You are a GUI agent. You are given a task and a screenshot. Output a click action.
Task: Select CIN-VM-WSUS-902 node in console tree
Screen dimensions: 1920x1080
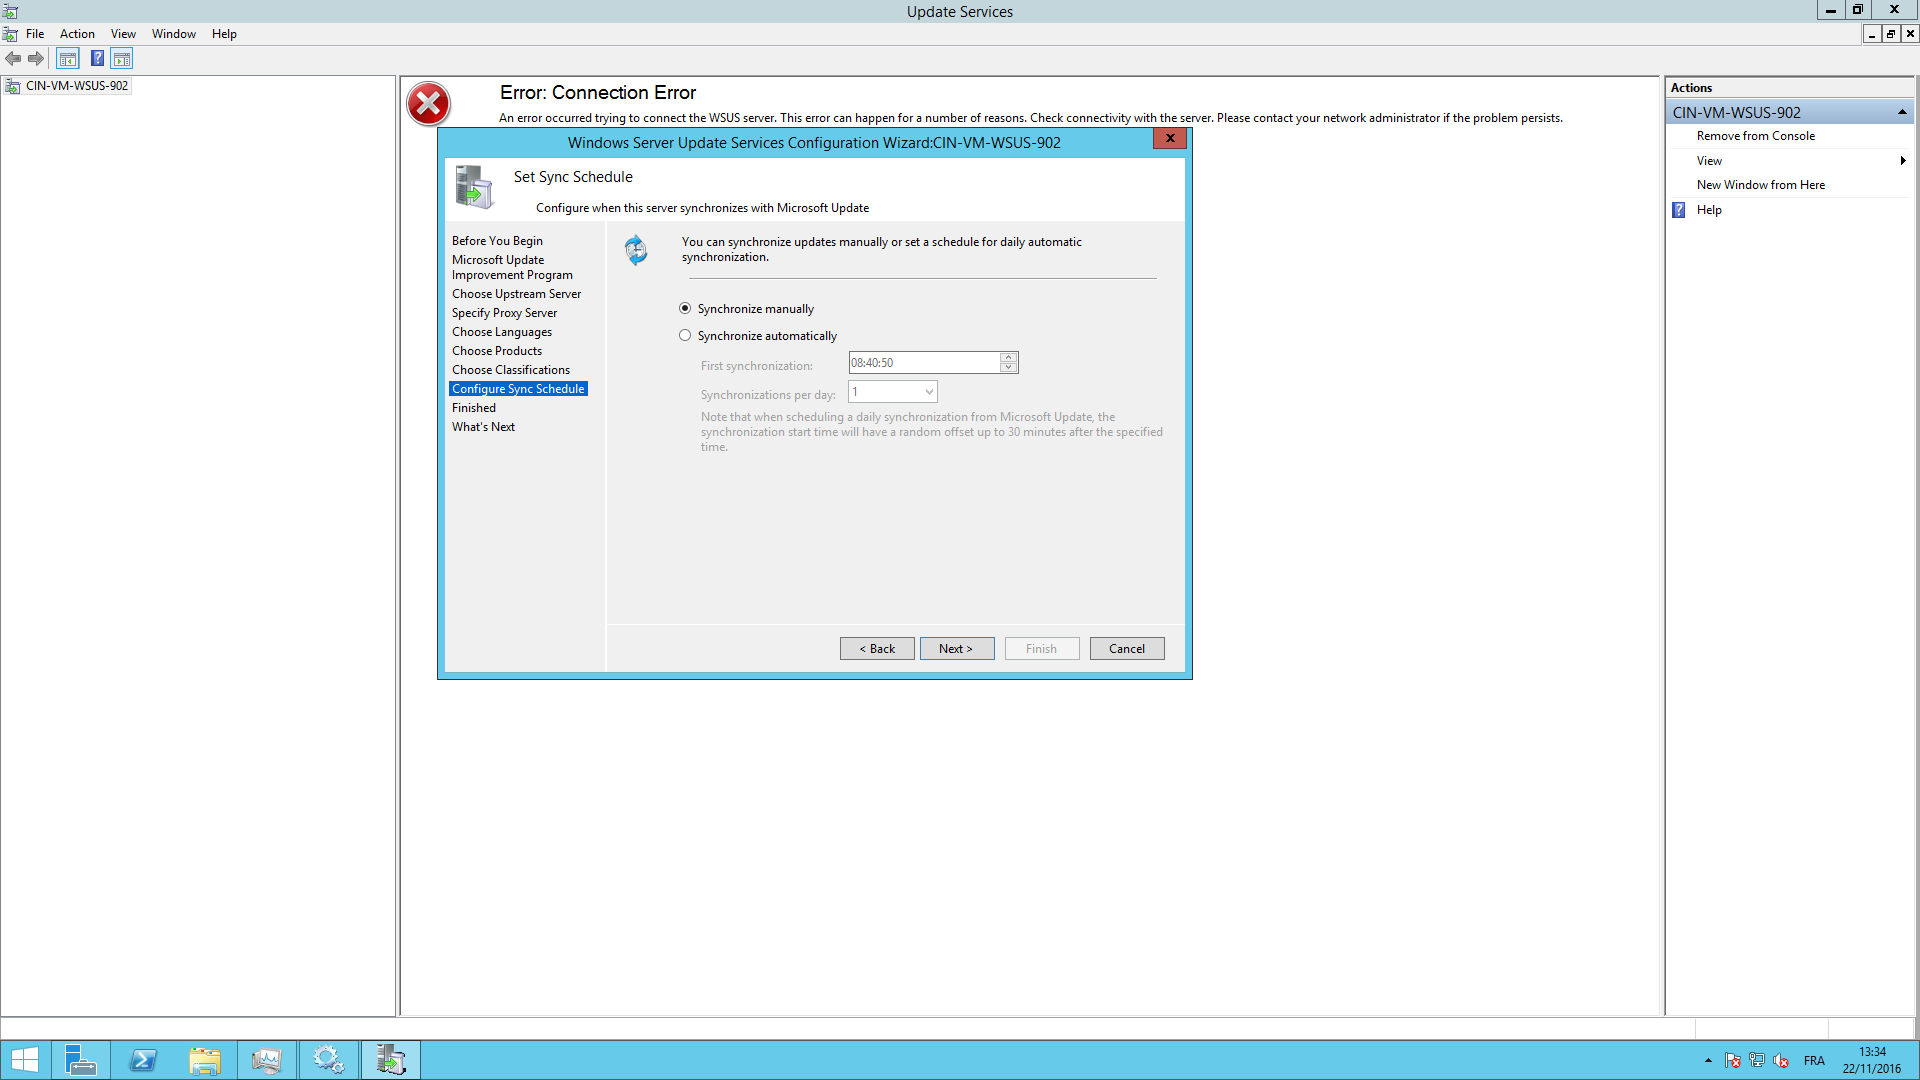pyautogui.click(x=77, y=86)
